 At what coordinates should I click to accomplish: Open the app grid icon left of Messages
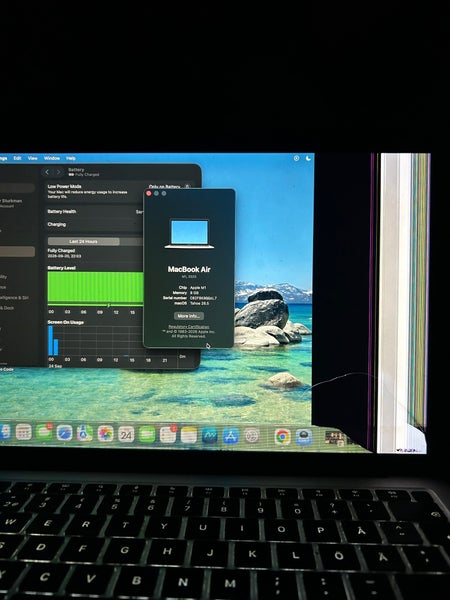click(x=23, y=432)
